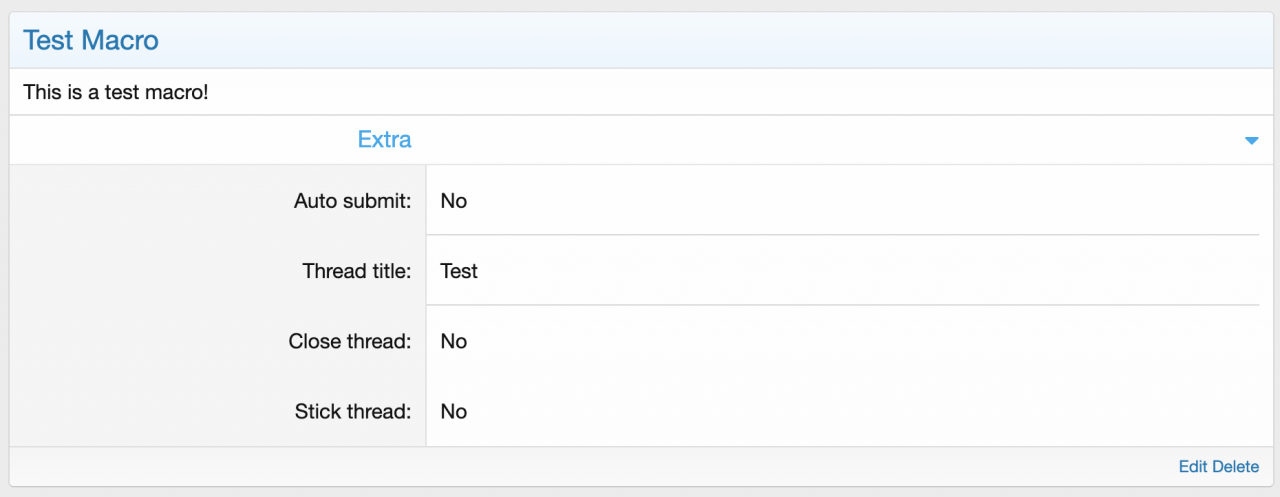Image resolution: width=1280 pixels, height=497 pixels.
Task: Click the Thread title "Test" value
Action: click(459, 271)
